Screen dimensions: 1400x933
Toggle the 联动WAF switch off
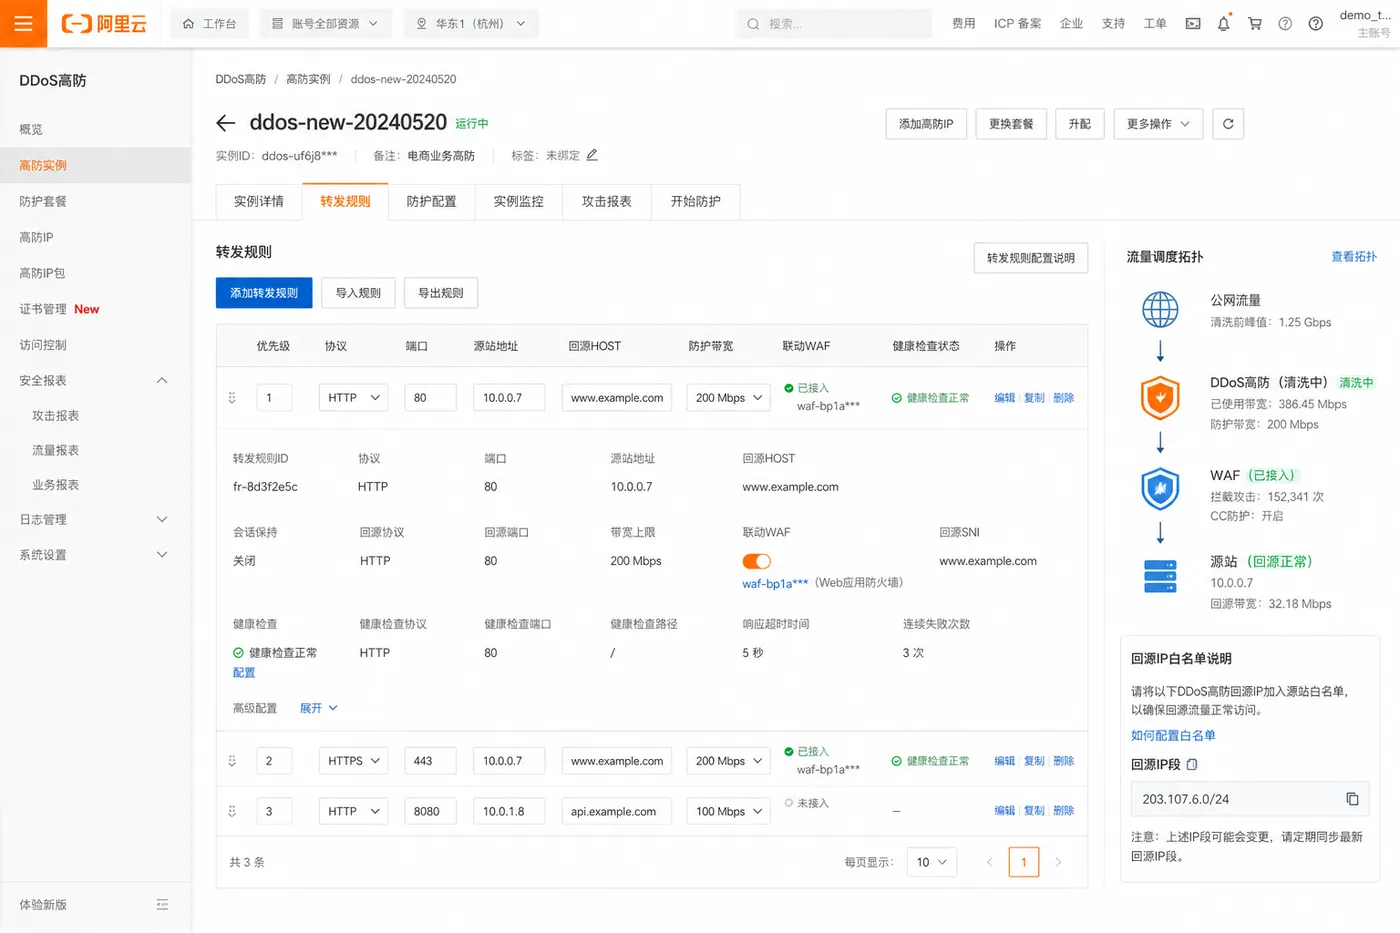pos(756,561)
